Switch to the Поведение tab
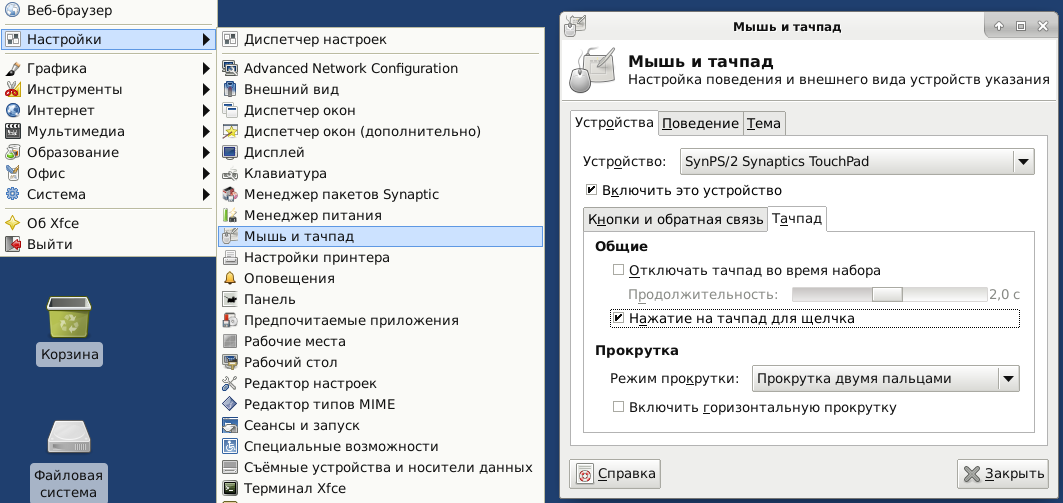1063x503 pixels. [700, 123]
